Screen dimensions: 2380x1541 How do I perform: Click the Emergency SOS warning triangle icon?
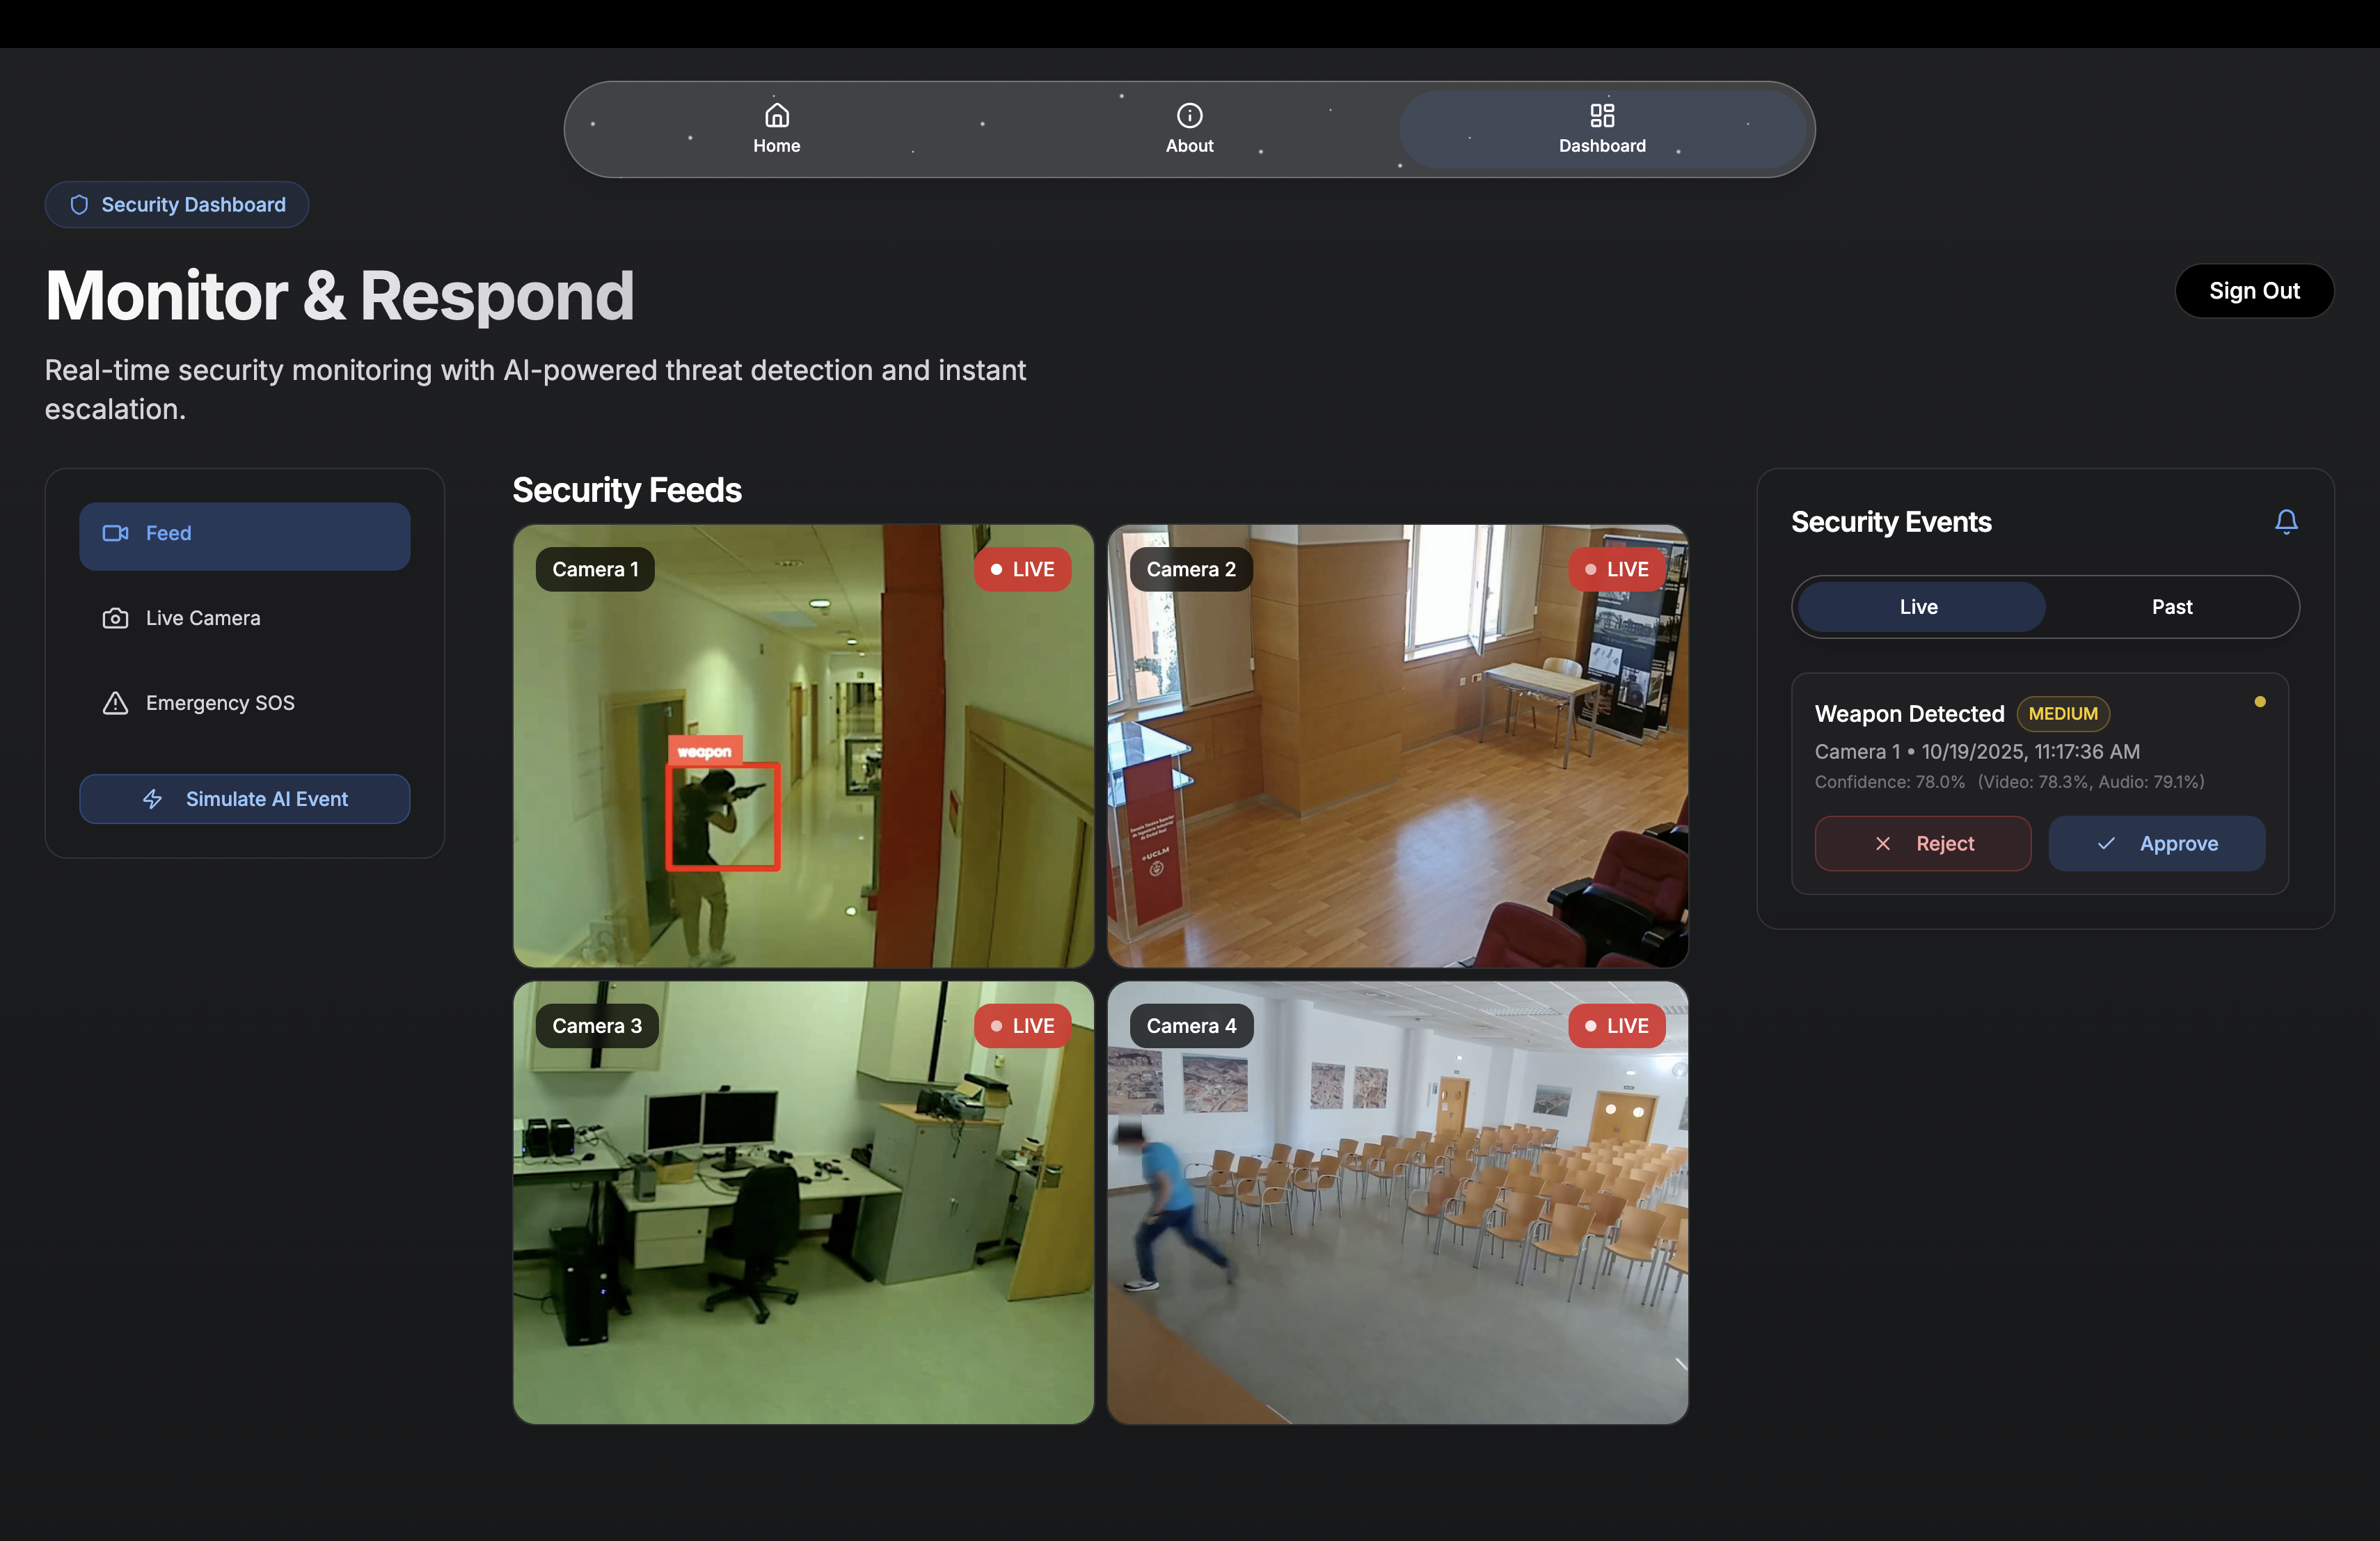click(x=115, y=703)
